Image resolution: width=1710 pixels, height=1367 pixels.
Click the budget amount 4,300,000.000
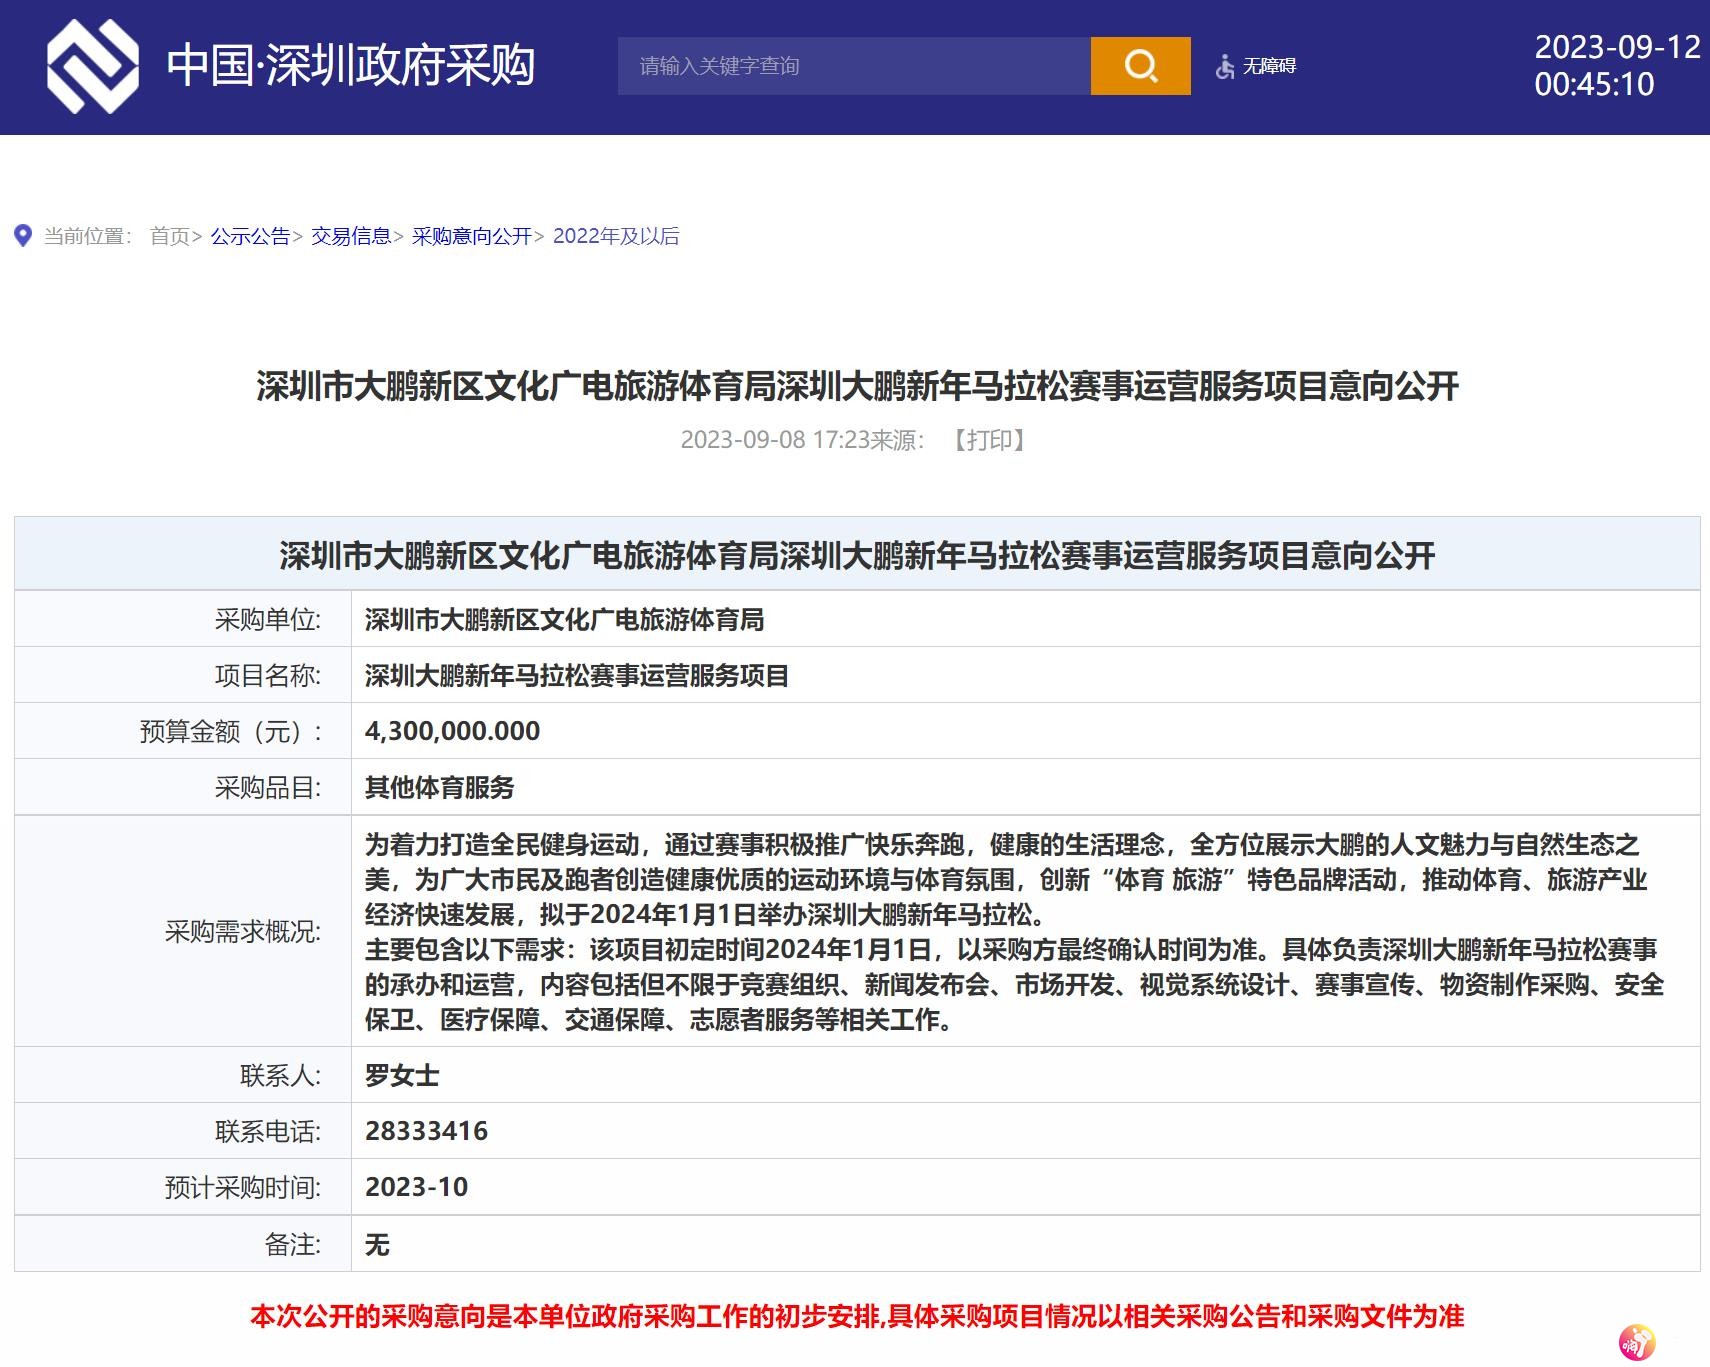pos(452,731)
